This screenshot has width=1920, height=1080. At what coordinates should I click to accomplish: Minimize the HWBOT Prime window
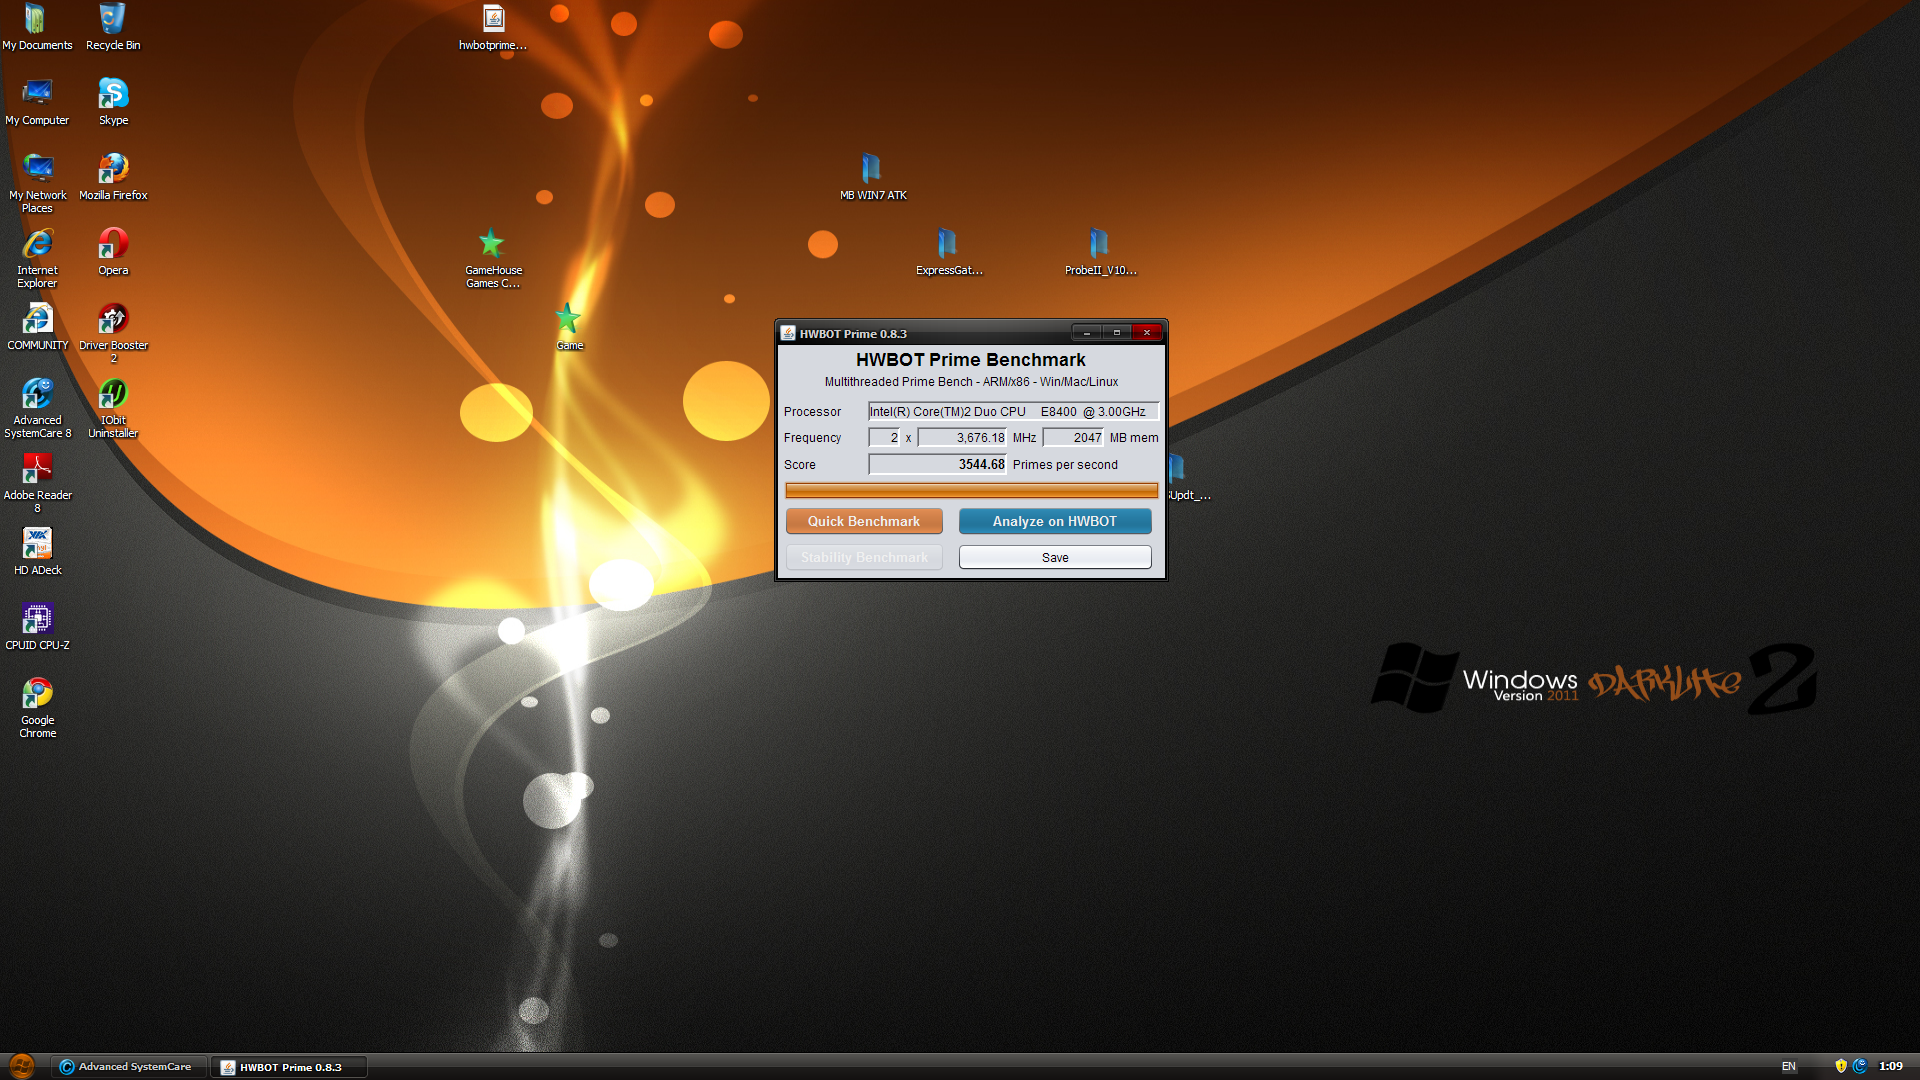coord(1086,332)
